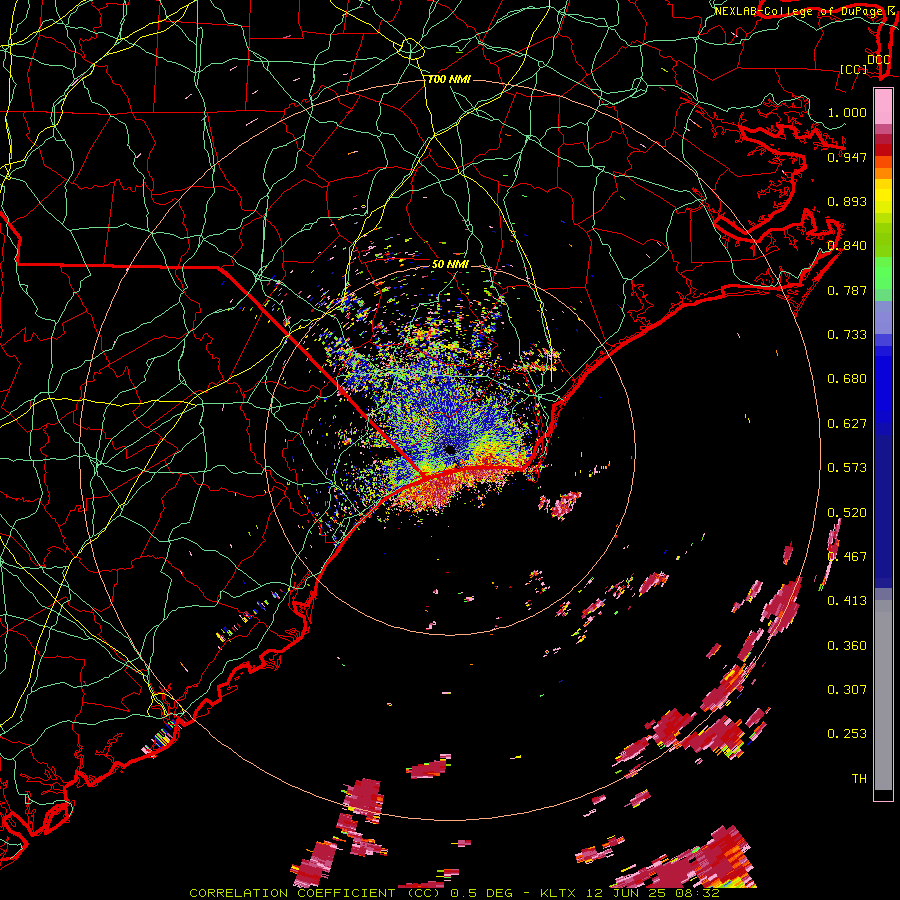Click the TH label at the scale bottom

pyautogui.click(x=859, y=778)
